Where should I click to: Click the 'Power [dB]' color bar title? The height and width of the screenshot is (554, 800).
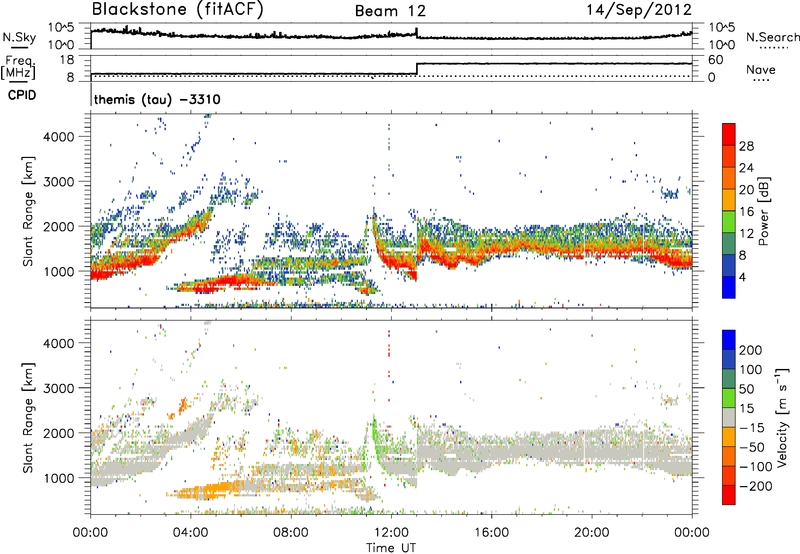(x=763, y=211)
